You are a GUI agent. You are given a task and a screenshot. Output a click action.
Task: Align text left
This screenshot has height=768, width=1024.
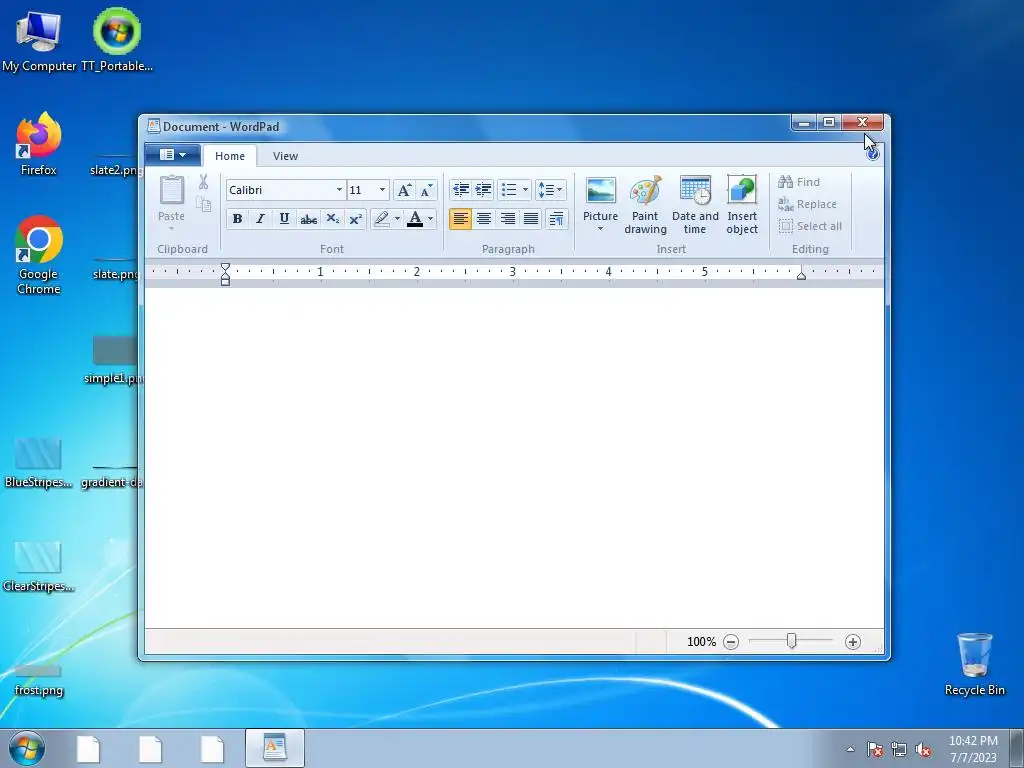460,219
